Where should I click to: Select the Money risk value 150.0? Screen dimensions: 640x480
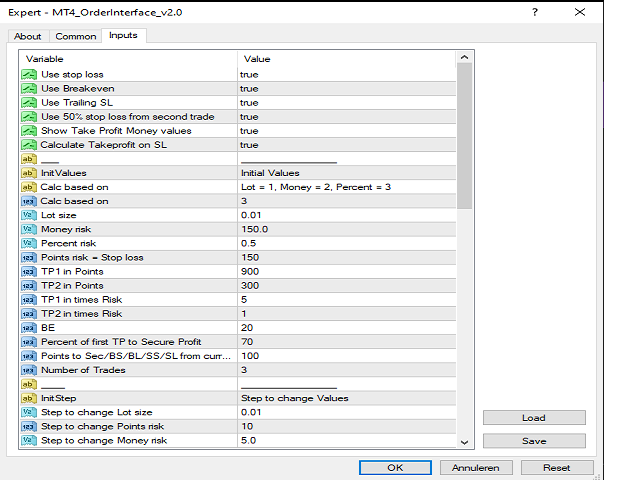coord(254,229)
